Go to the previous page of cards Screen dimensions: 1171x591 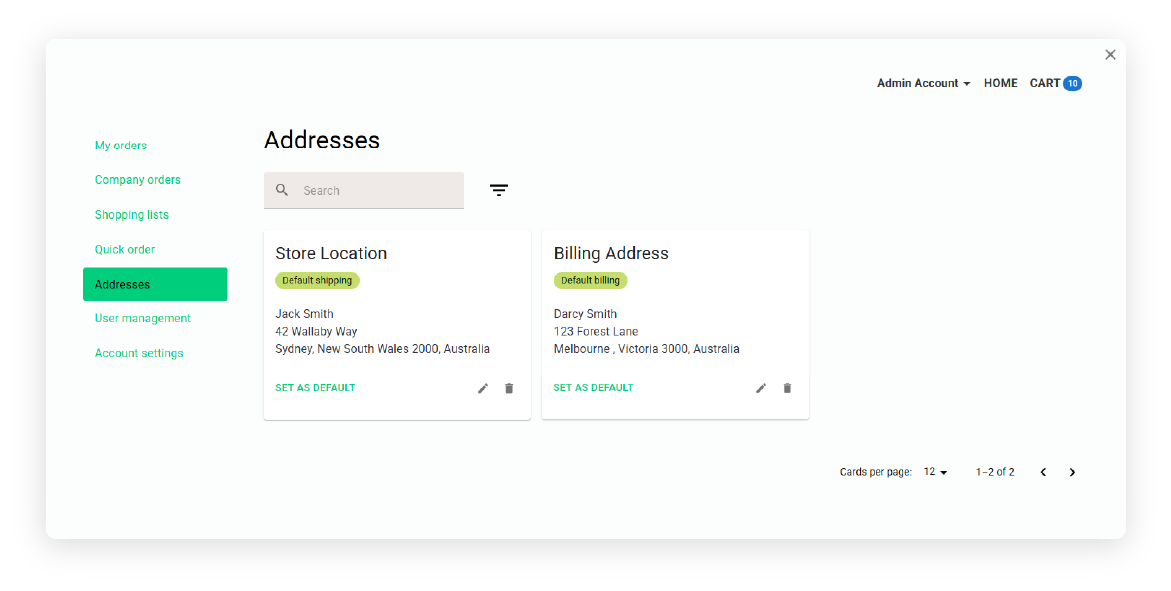[x=1043, y=472]
